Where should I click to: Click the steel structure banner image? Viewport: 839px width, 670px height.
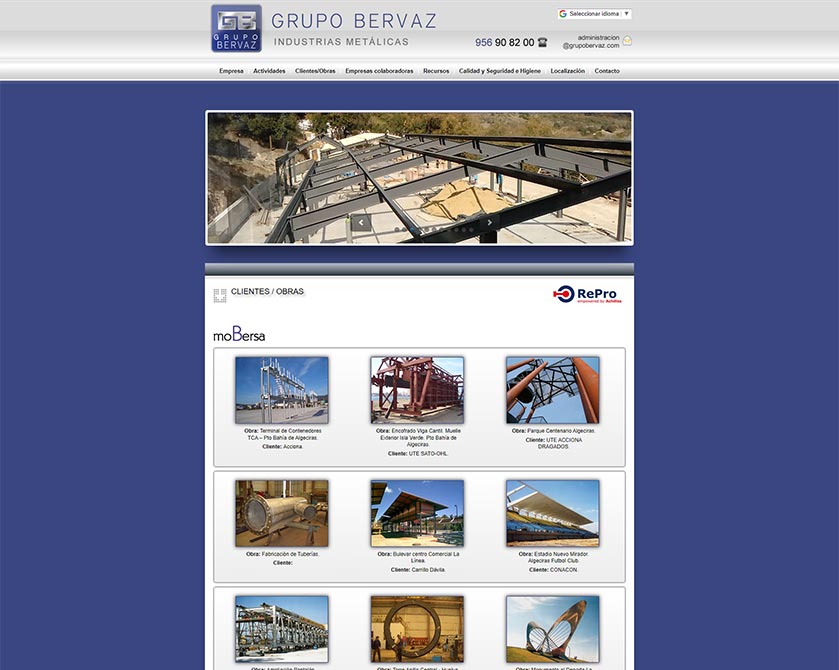point(420,178)
